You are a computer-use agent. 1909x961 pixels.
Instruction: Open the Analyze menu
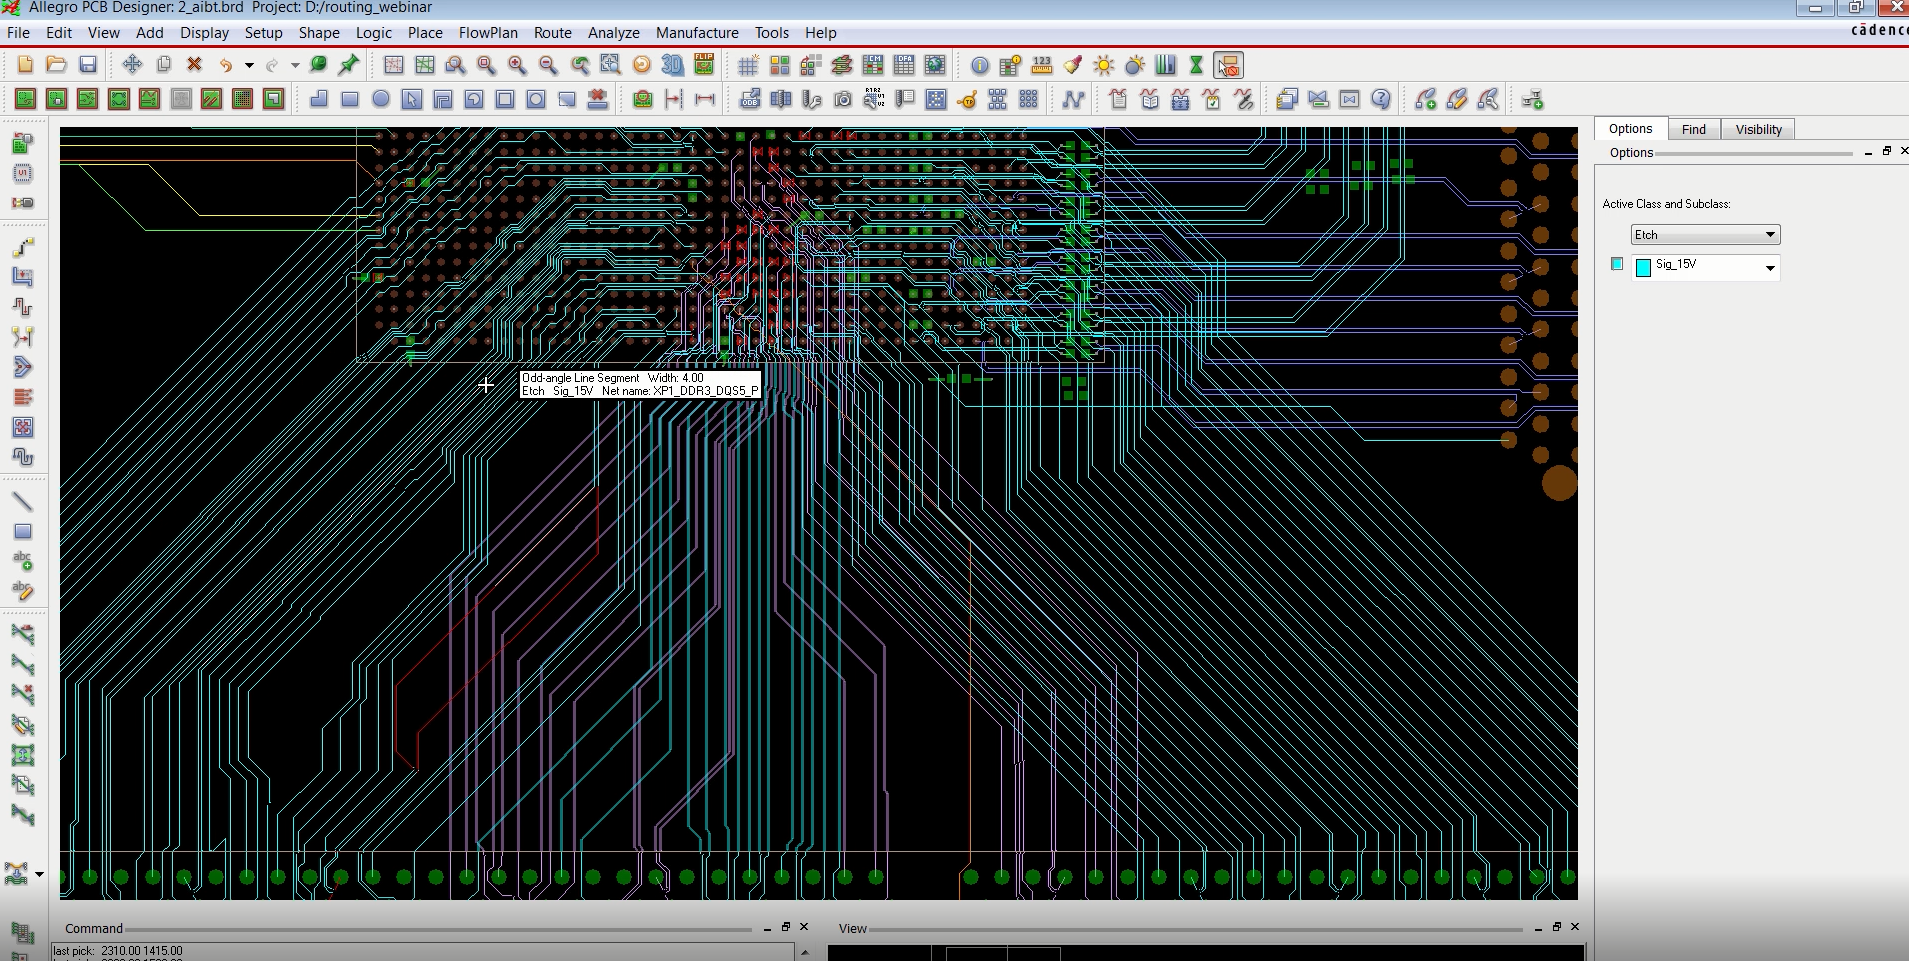pyautogui.click(x=614, y=32)
